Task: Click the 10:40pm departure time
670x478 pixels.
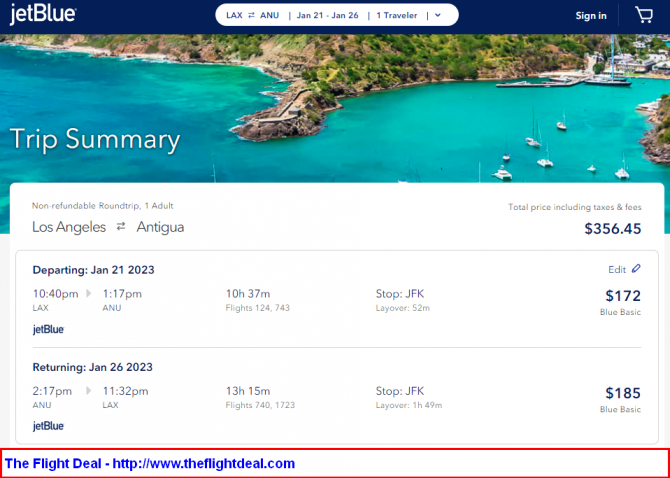Action: pyautogui.click(x=56, y=294)
